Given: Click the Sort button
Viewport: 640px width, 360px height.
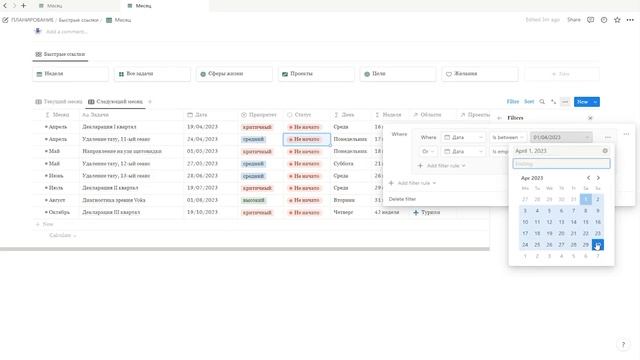Looking at the screenshot, I should tap(529, 102).
